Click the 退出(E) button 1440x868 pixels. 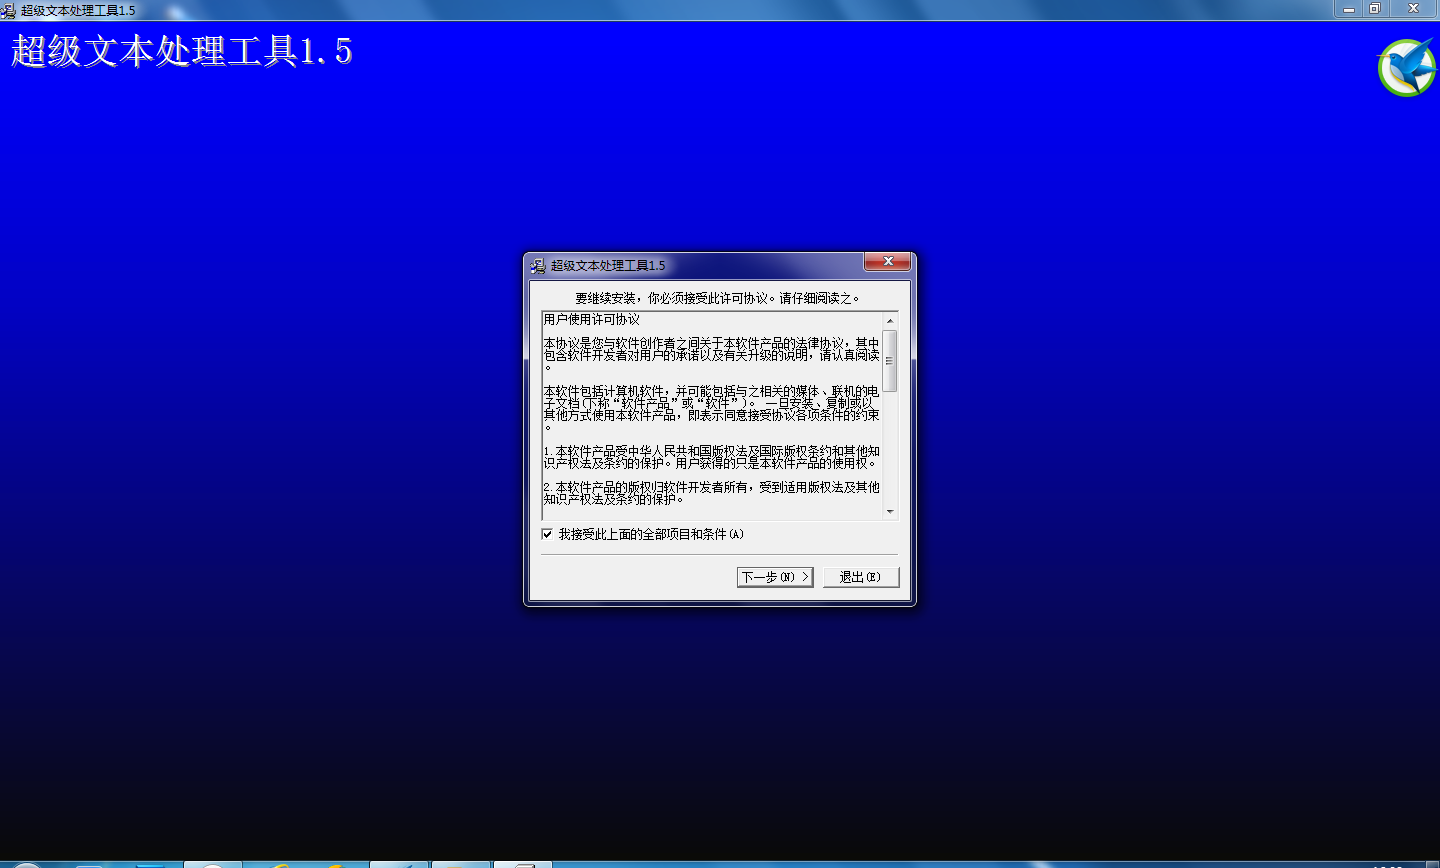(861, 577)
